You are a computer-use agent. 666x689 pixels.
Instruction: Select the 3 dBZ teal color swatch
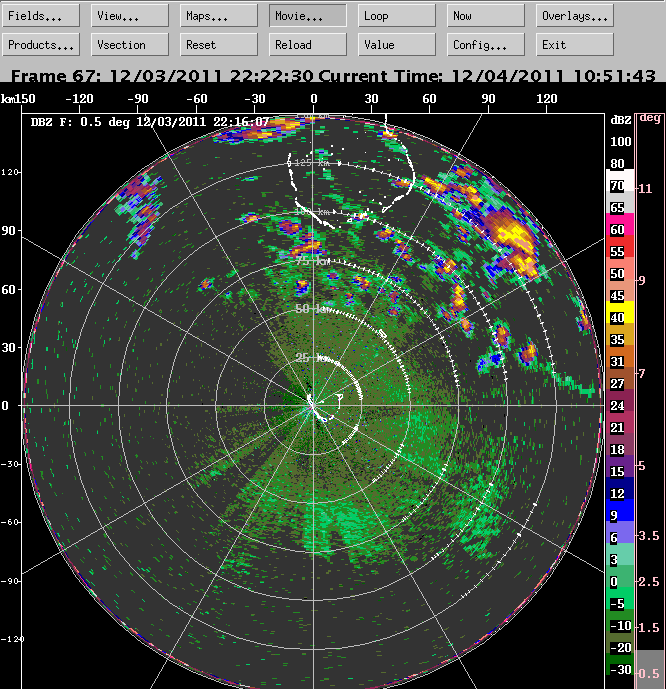[x=620, y=554]
